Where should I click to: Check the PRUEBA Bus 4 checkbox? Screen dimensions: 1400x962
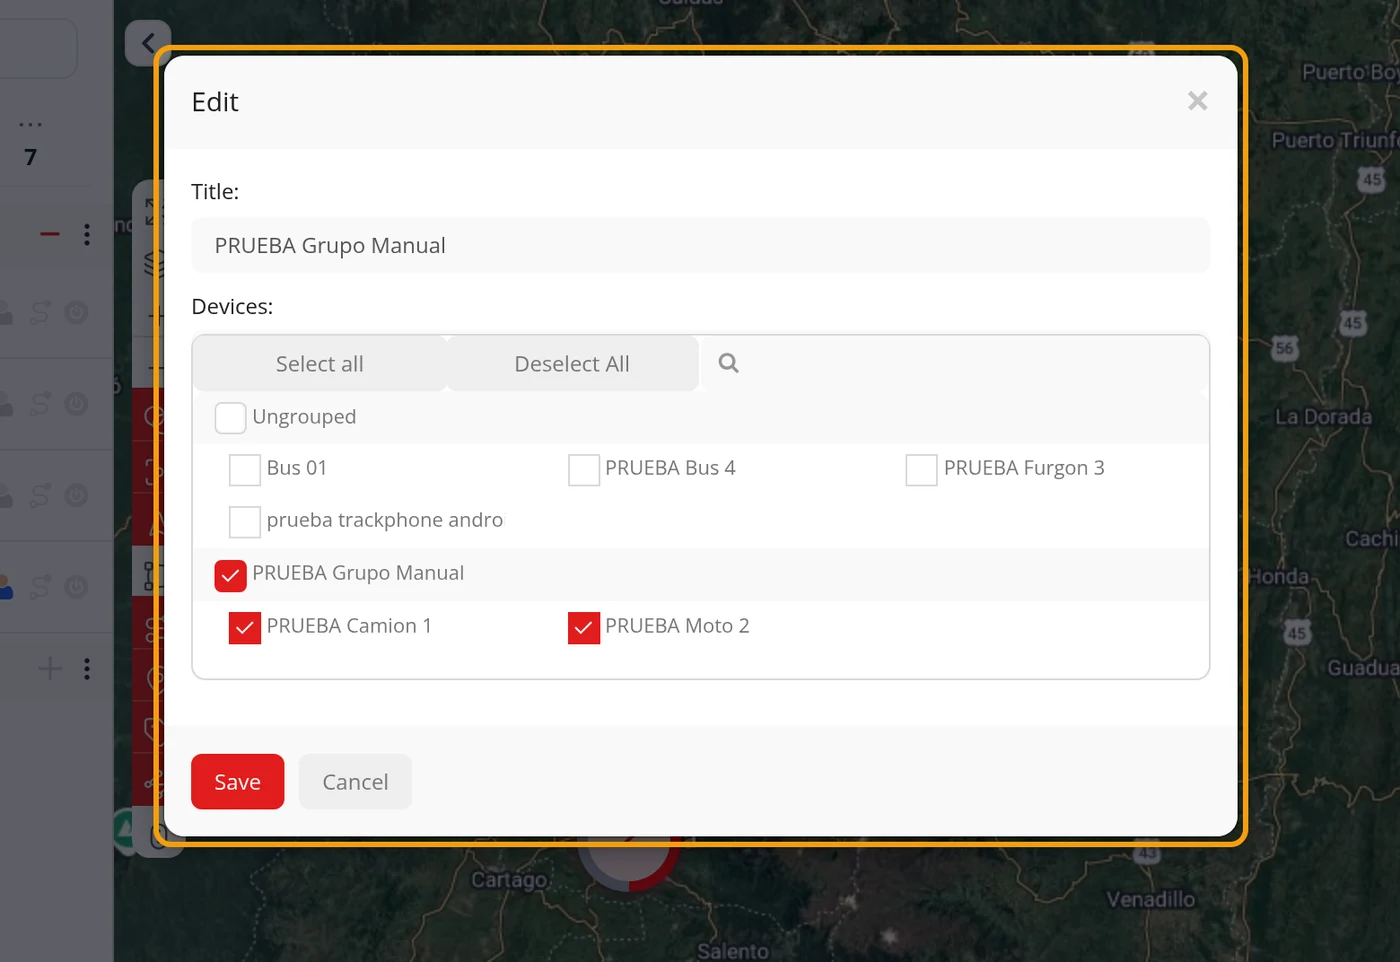(584, 469)
